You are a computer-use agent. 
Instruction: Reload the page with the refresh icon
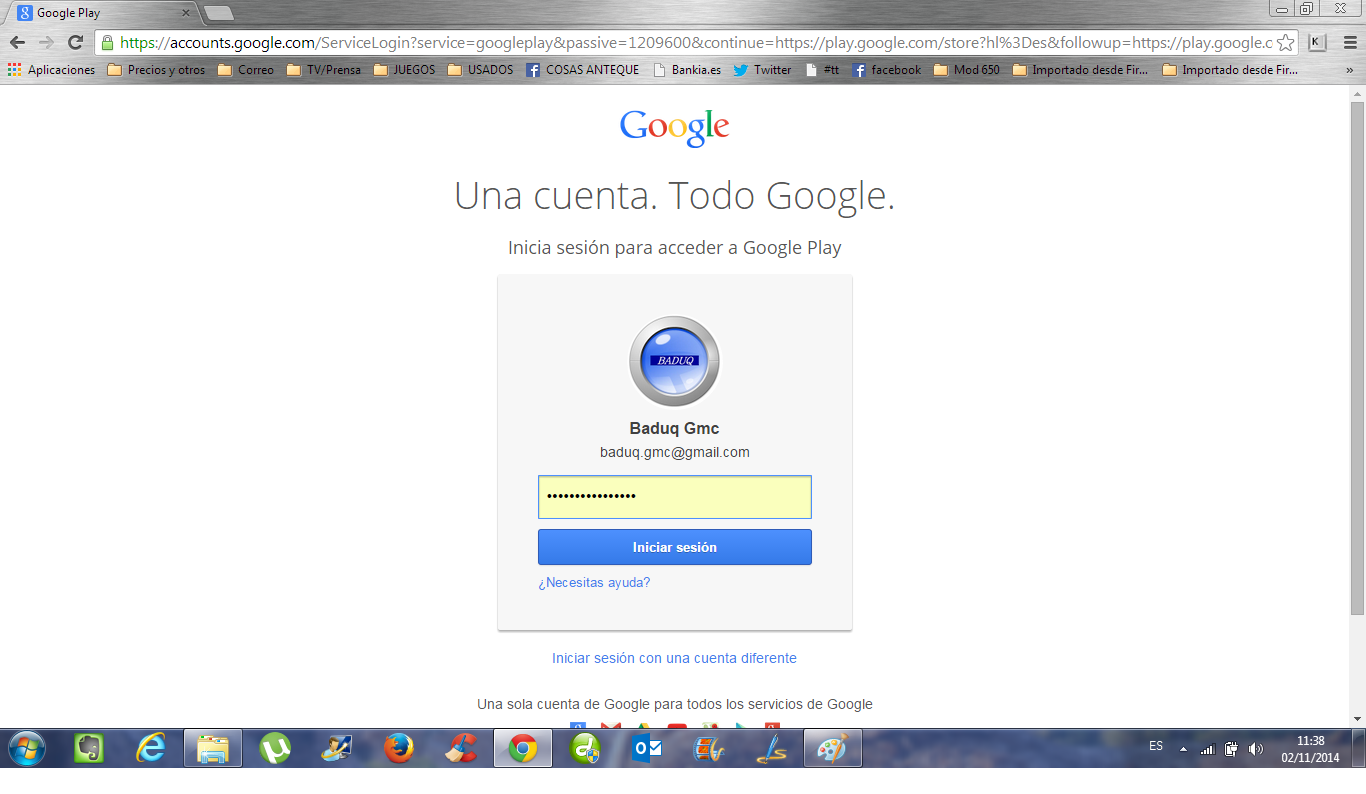(75, 42)
